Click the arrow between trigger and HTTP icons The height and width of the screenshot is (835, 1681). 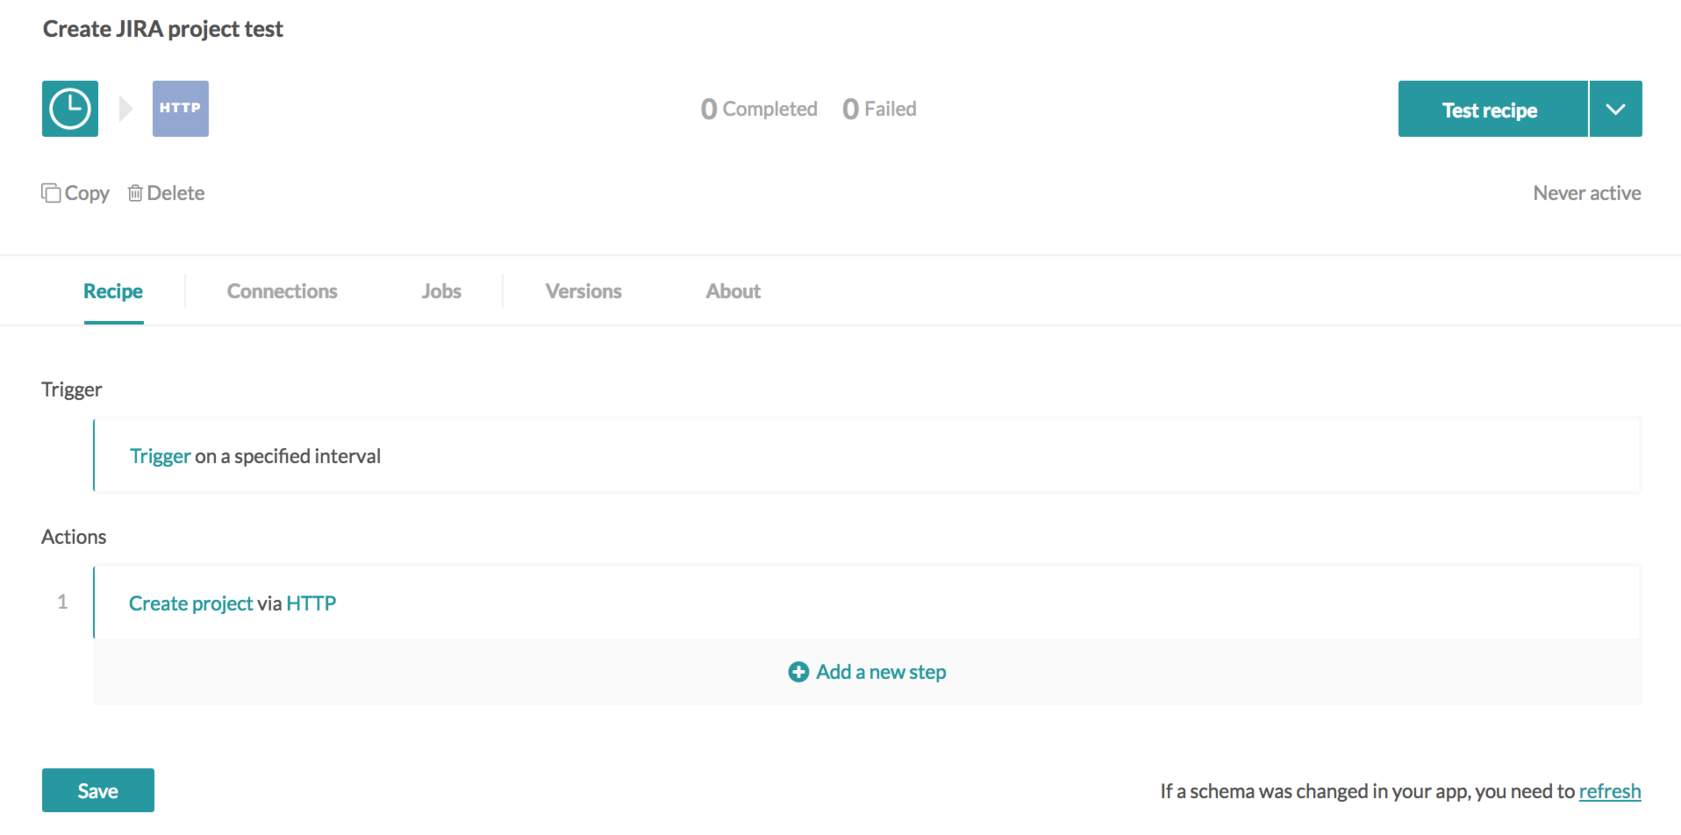point(126,109)
